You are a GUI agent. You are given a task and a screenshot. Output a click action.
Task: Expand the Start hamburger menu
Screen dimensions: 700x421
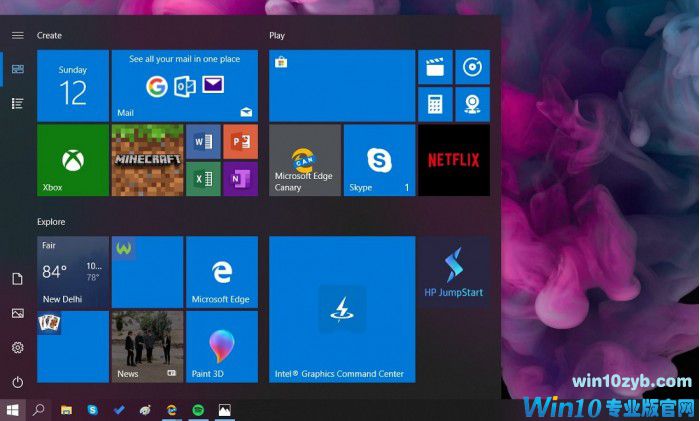pyautogui.click(x=17, y=35)
